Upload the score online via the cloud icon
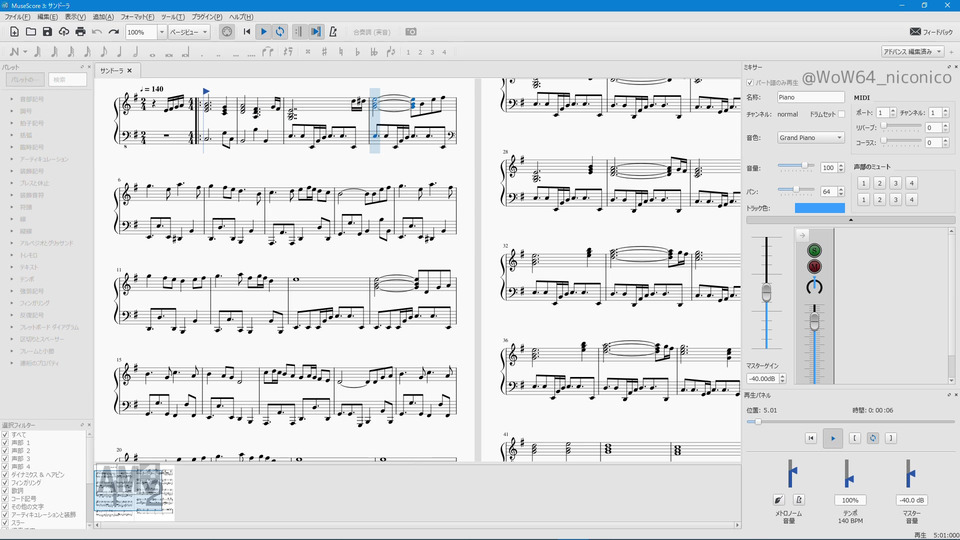Image resolution: width=960 pixels, height=540 pixels. coord(64,32)
